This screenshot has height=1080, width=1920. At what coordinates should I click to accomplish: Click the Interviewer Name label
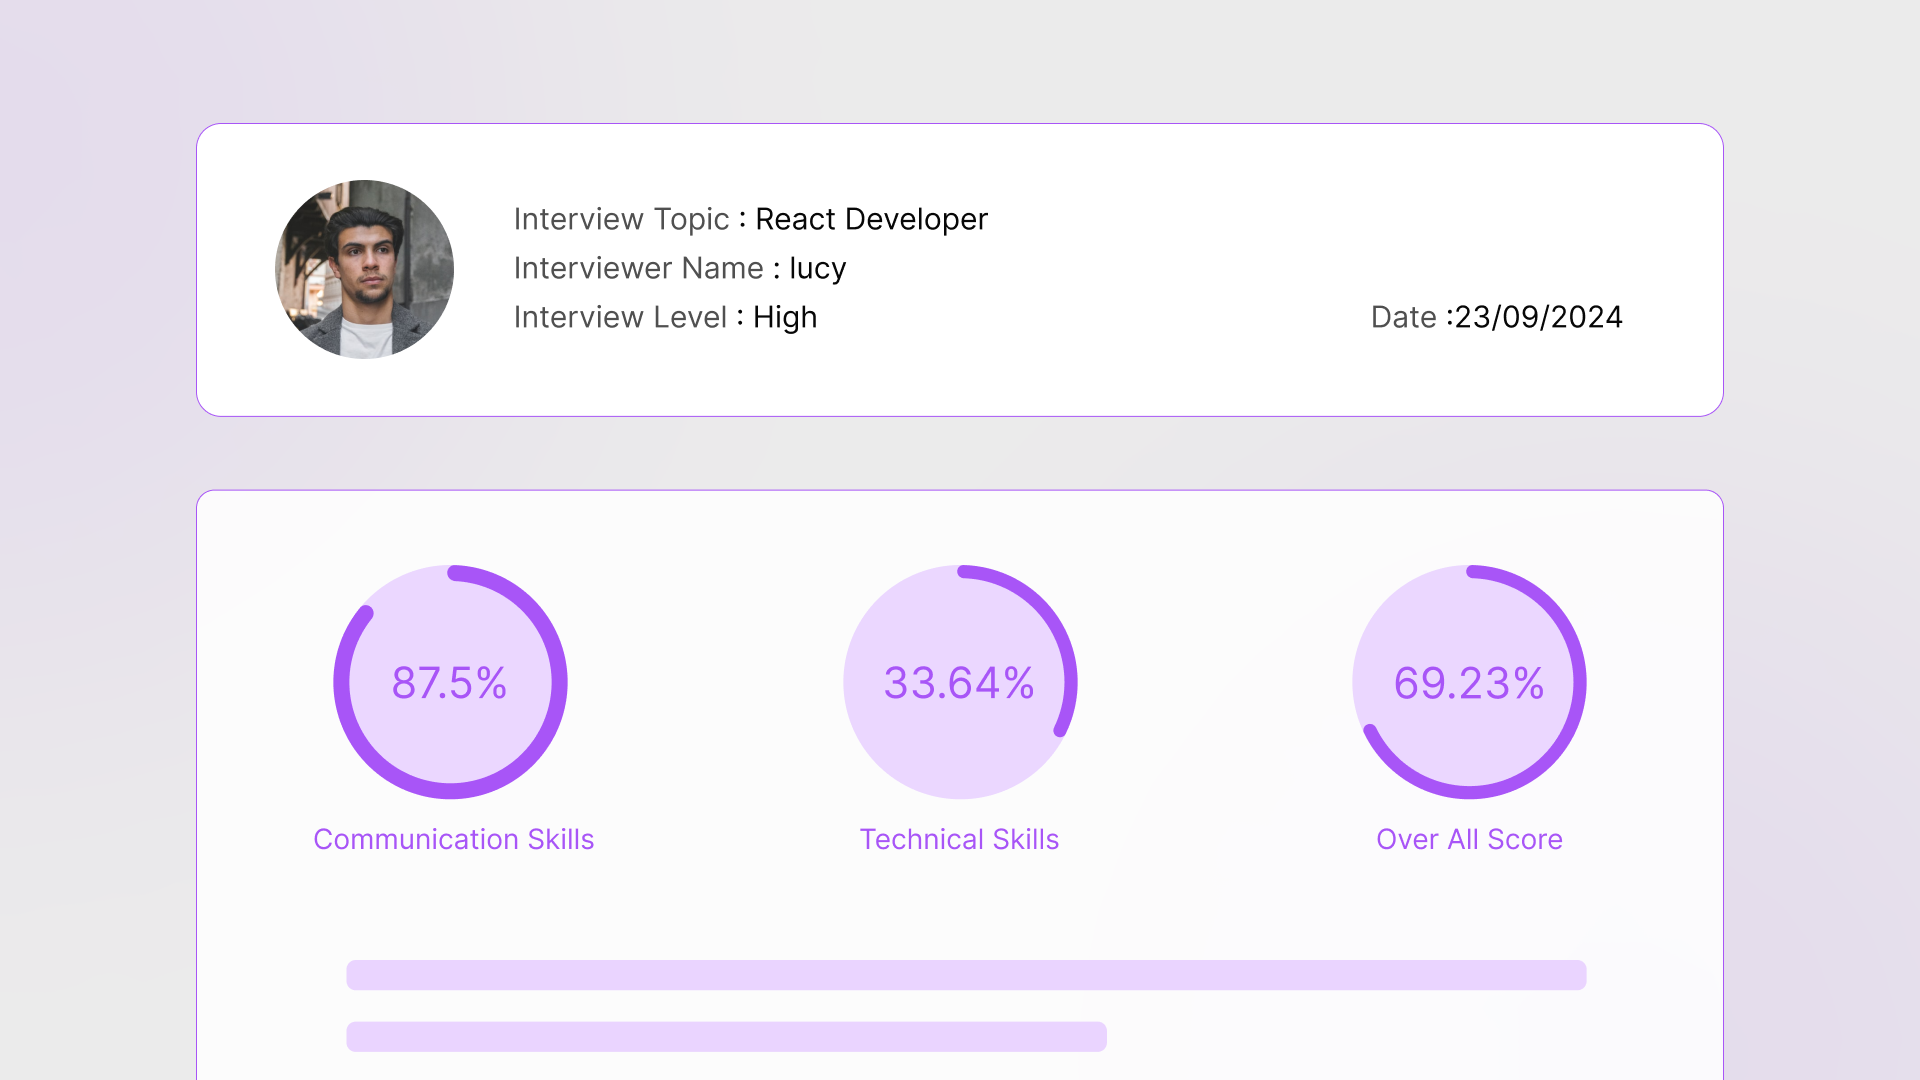click(639, 268)
